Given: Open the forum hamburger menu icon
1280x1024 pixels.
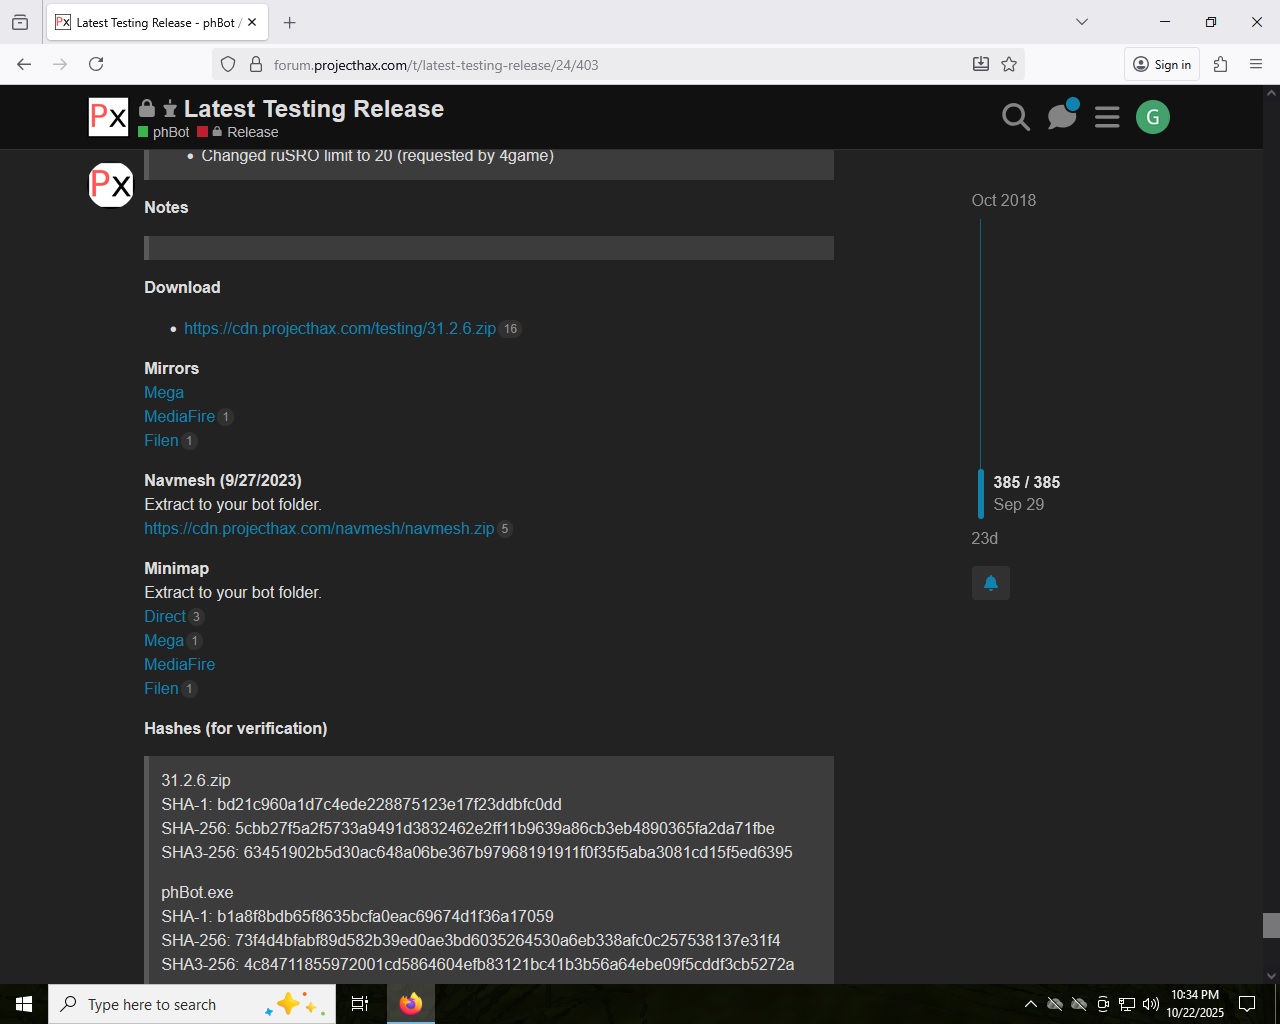Looking at the screenshot, I should coord(1107,118).
